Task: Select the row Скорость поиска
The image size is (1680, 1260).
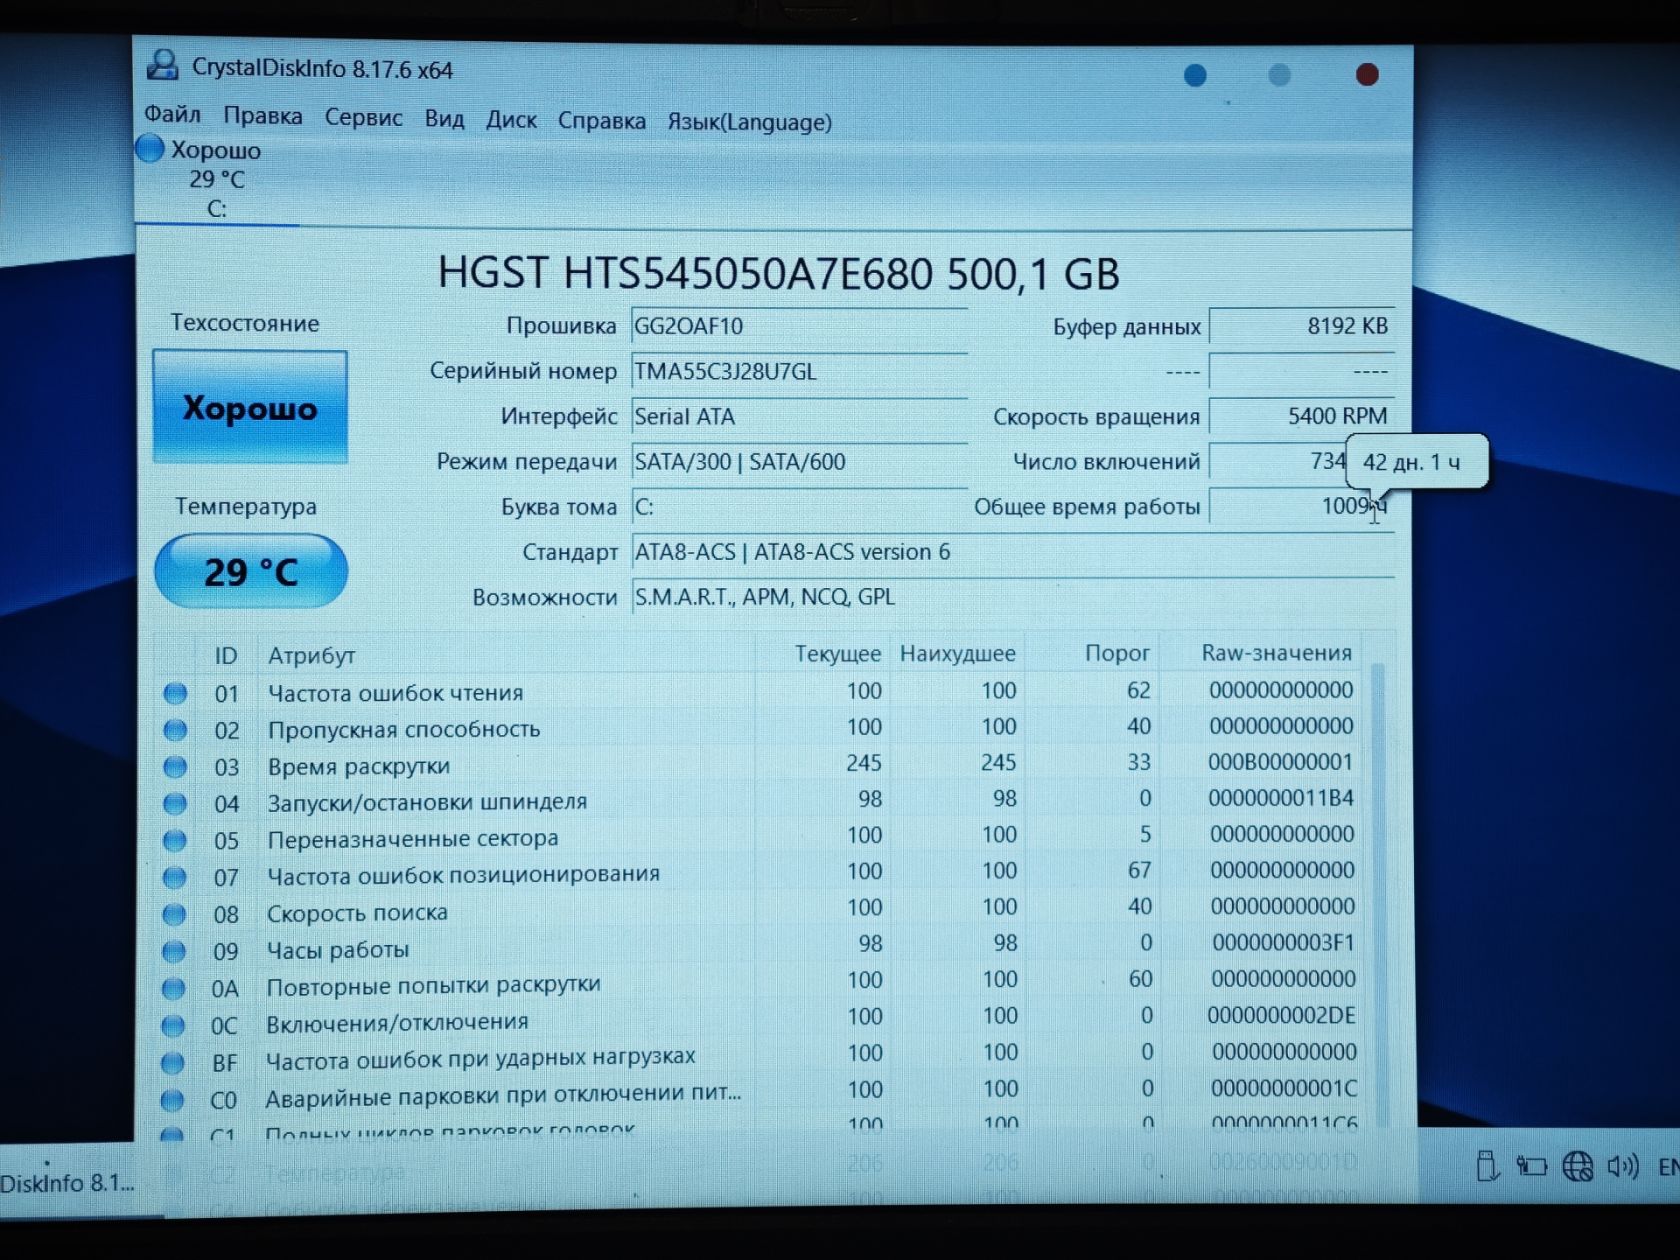Action: point(760,911)
